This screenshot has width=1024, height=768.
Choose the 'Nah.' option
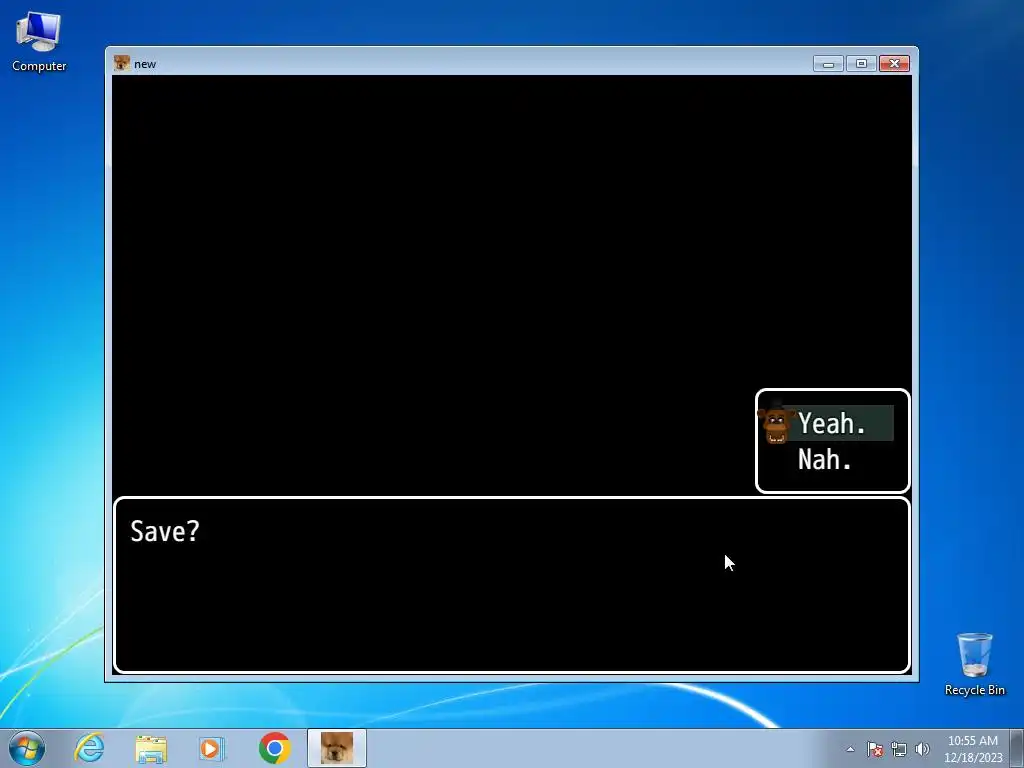click(x=825, y=460)
